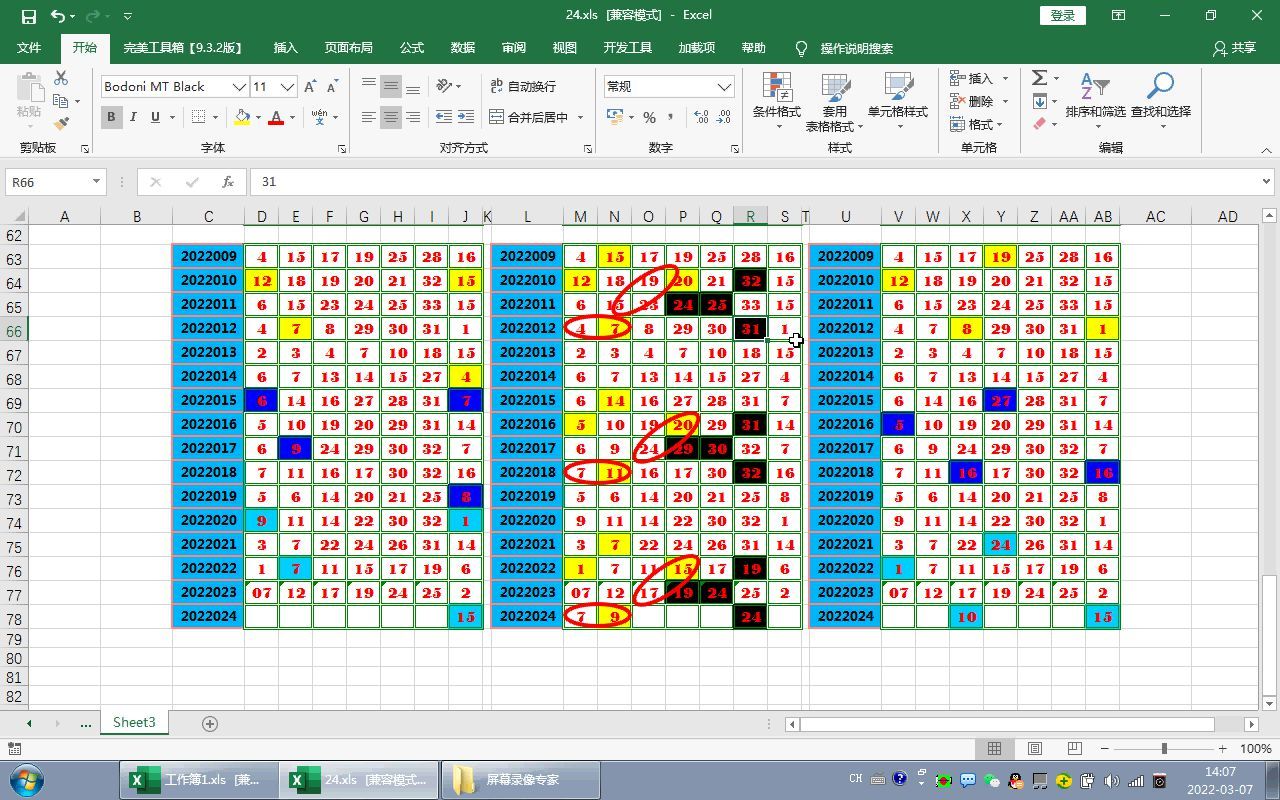
Task: Expand the formula bar
Action: click(x=1267, y=182)
